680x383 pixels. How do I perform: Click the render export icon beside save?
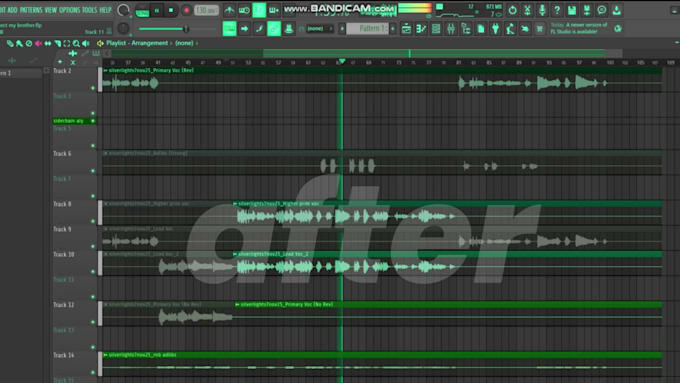[x=587, y=10]
